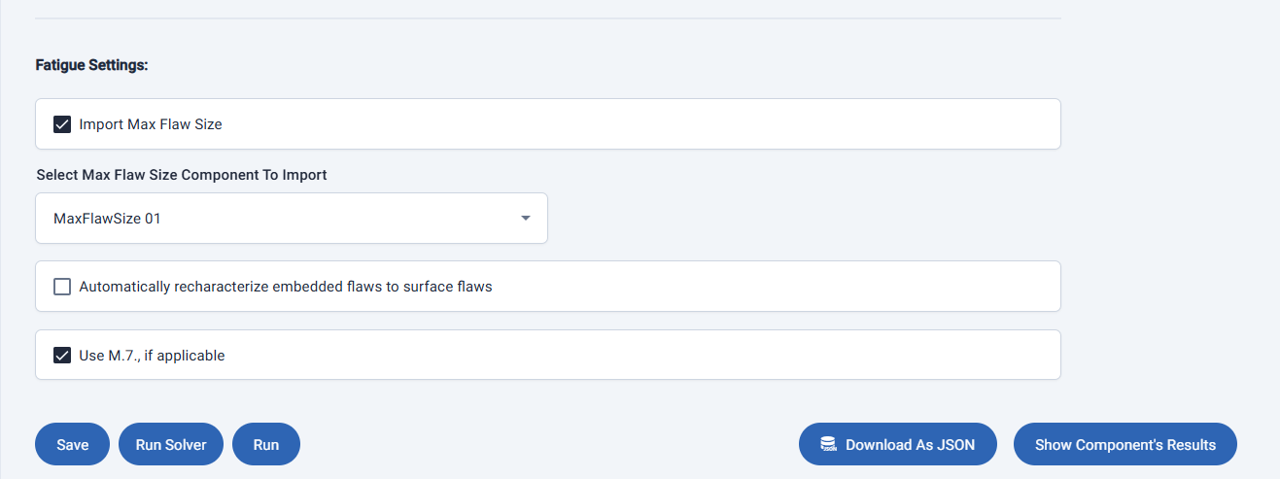
Task: Click the database icon in Download As JSON
Action: click(828, 445)
